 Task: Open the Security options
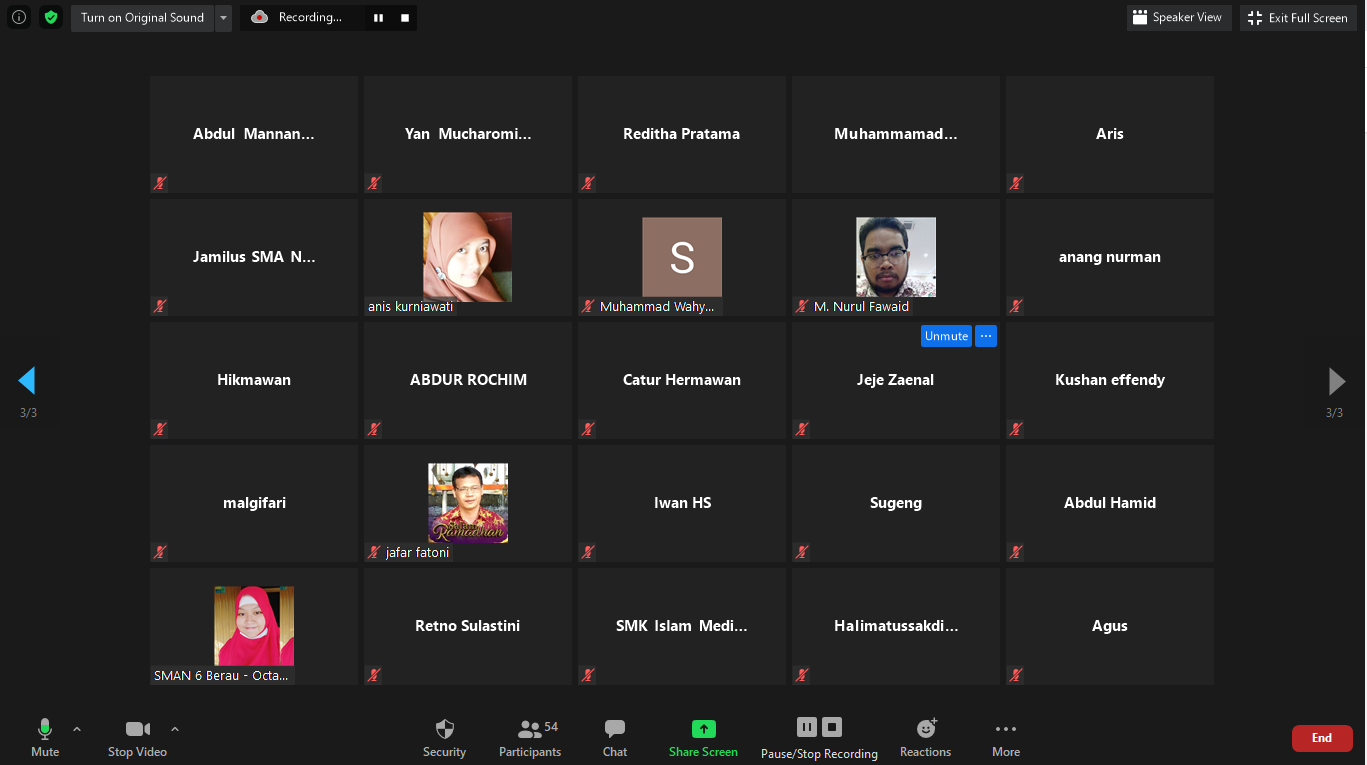[444, 738]
